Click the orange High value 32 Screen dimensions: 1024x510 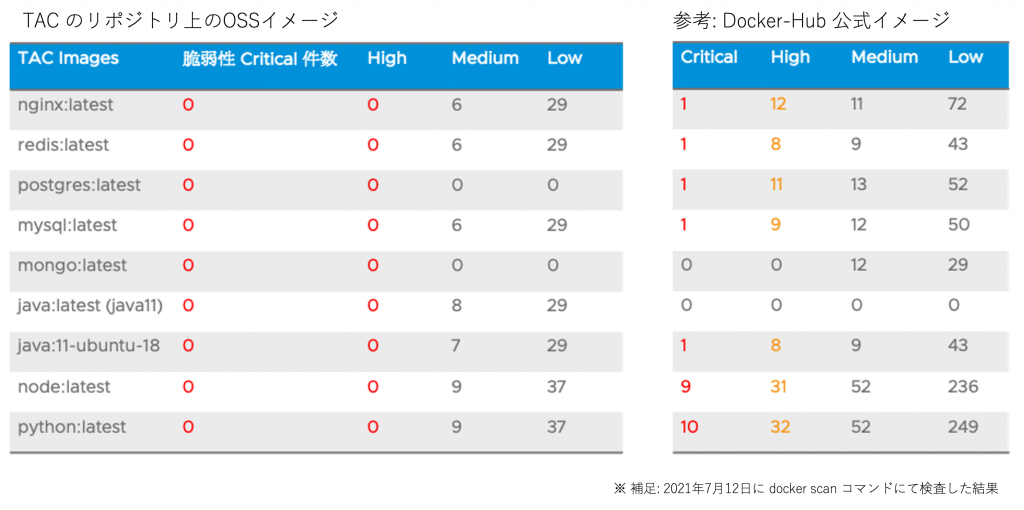(781, 427)
